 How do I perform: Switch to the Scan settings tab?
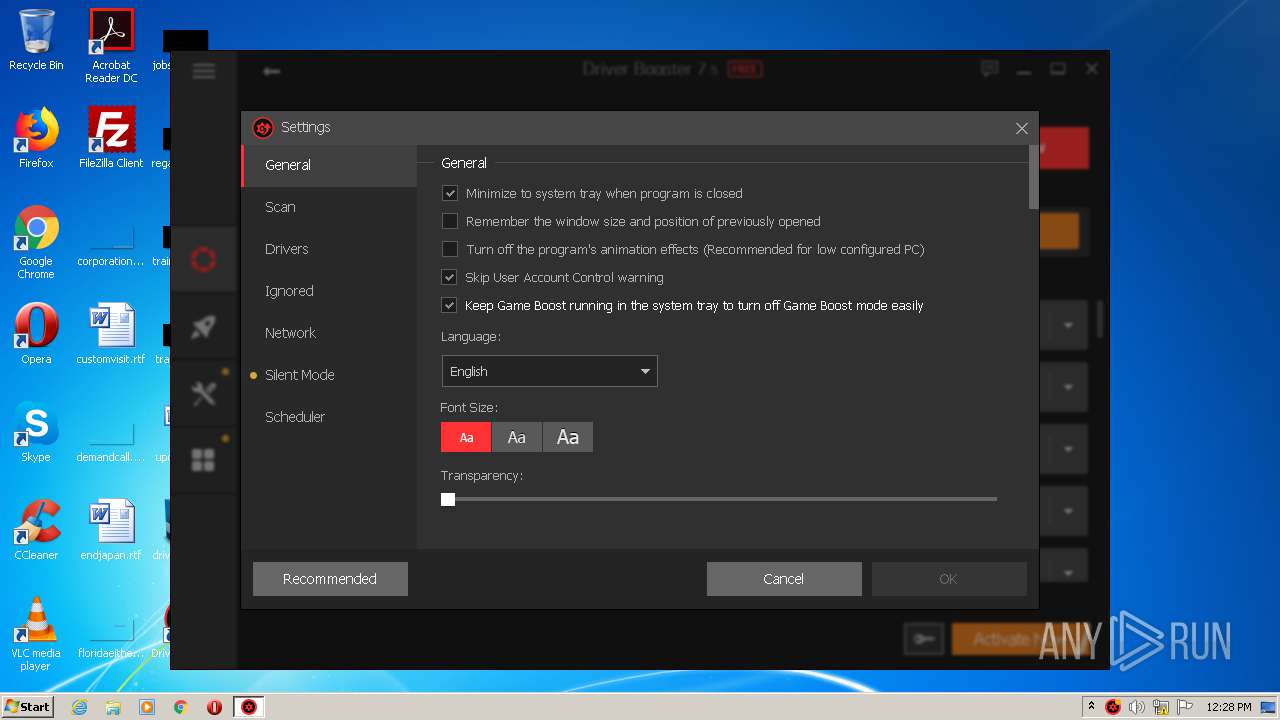329,207
